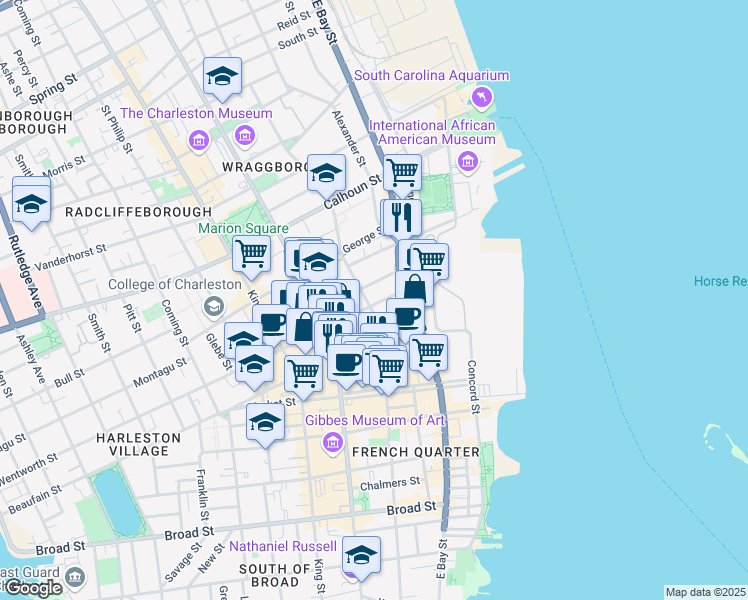Viewport: 748px width, 600px height.
Task: Click the Nathaniel Russell label
Action: (283, 547)
